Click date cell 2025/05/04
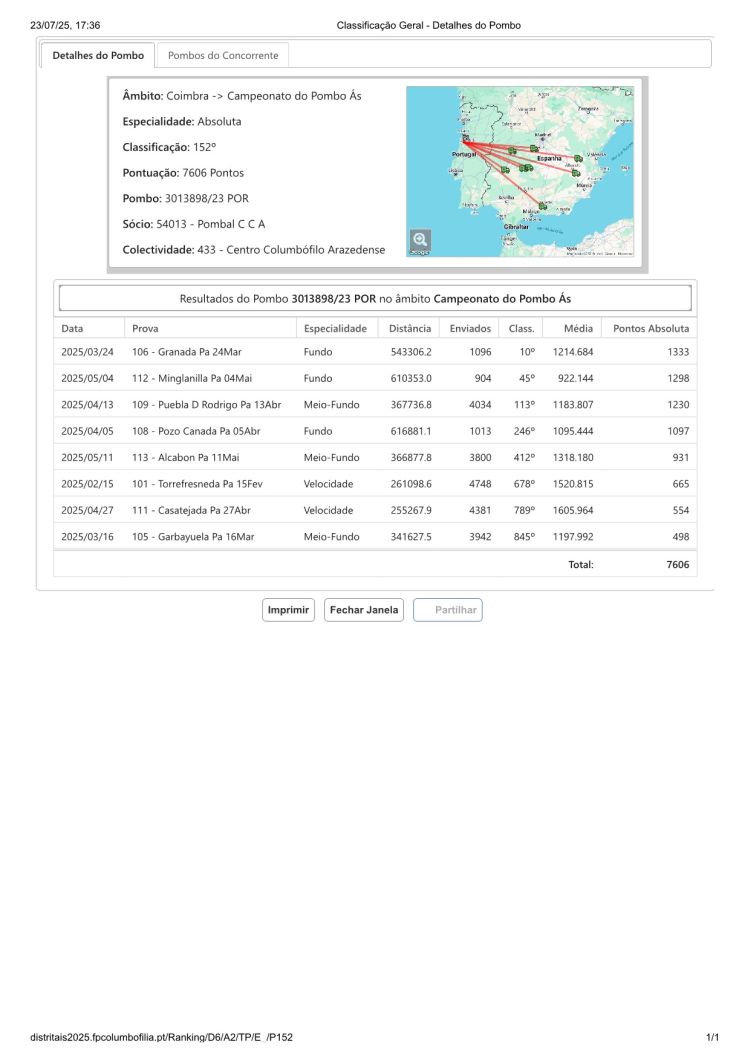Screen dimensions: 750x1061 coord(87,378)
